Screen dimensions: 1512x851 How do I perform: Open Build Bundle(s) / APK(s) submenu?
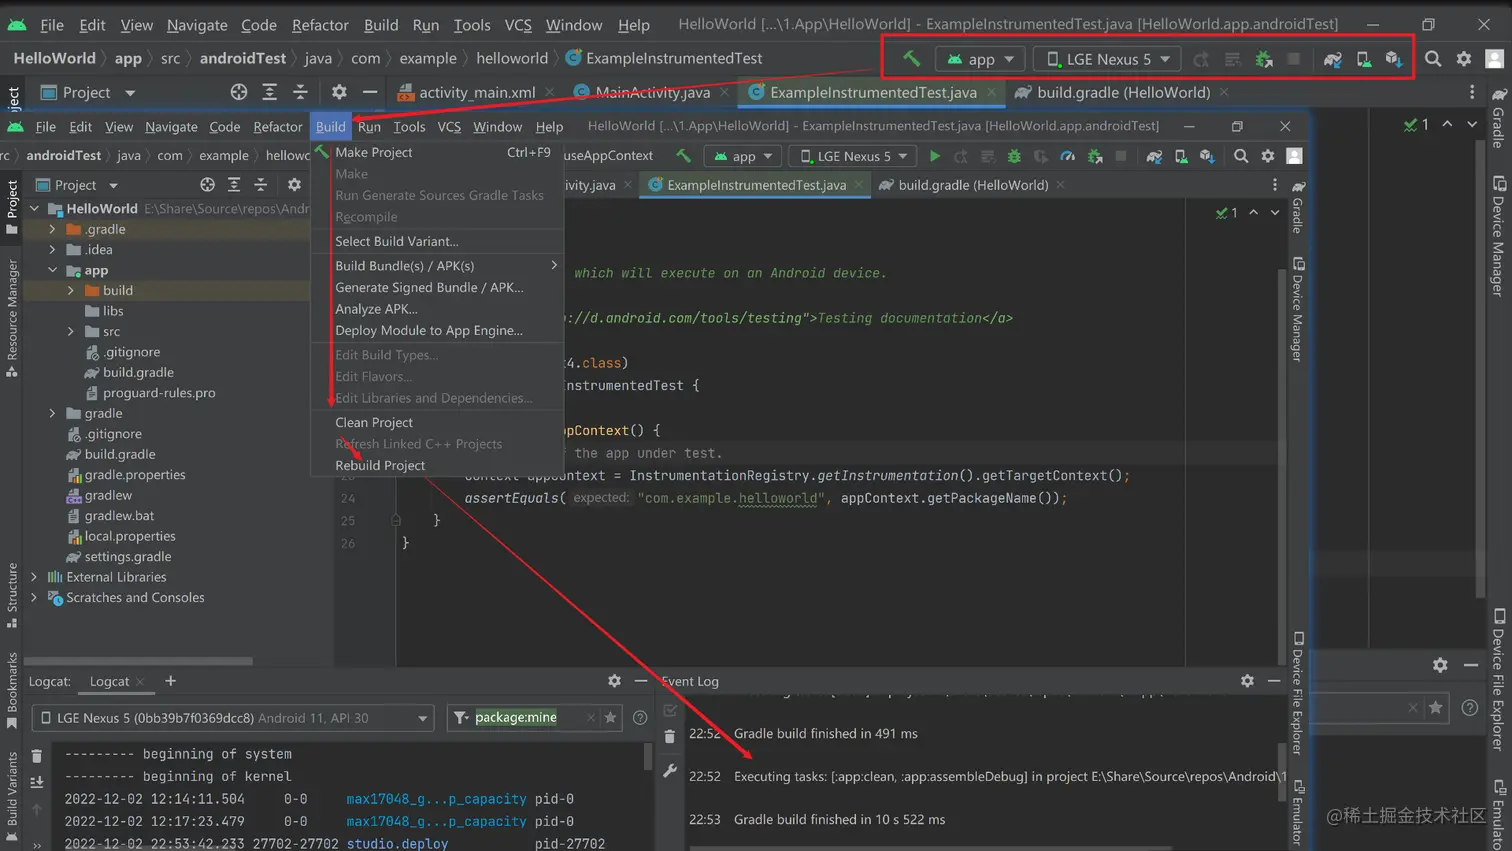[437, 266]
